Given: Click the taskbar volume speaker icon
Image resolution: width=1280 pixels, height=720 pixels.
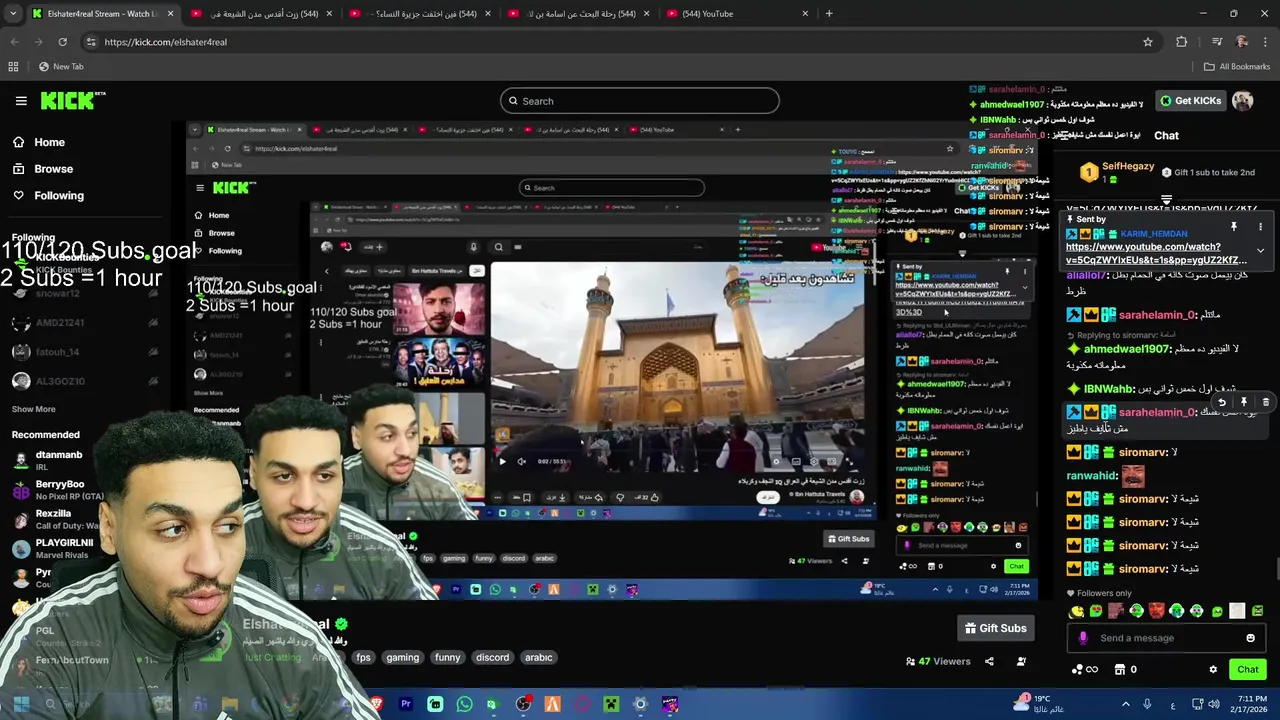Looking at the screenshot, I should coord(1214,704).
